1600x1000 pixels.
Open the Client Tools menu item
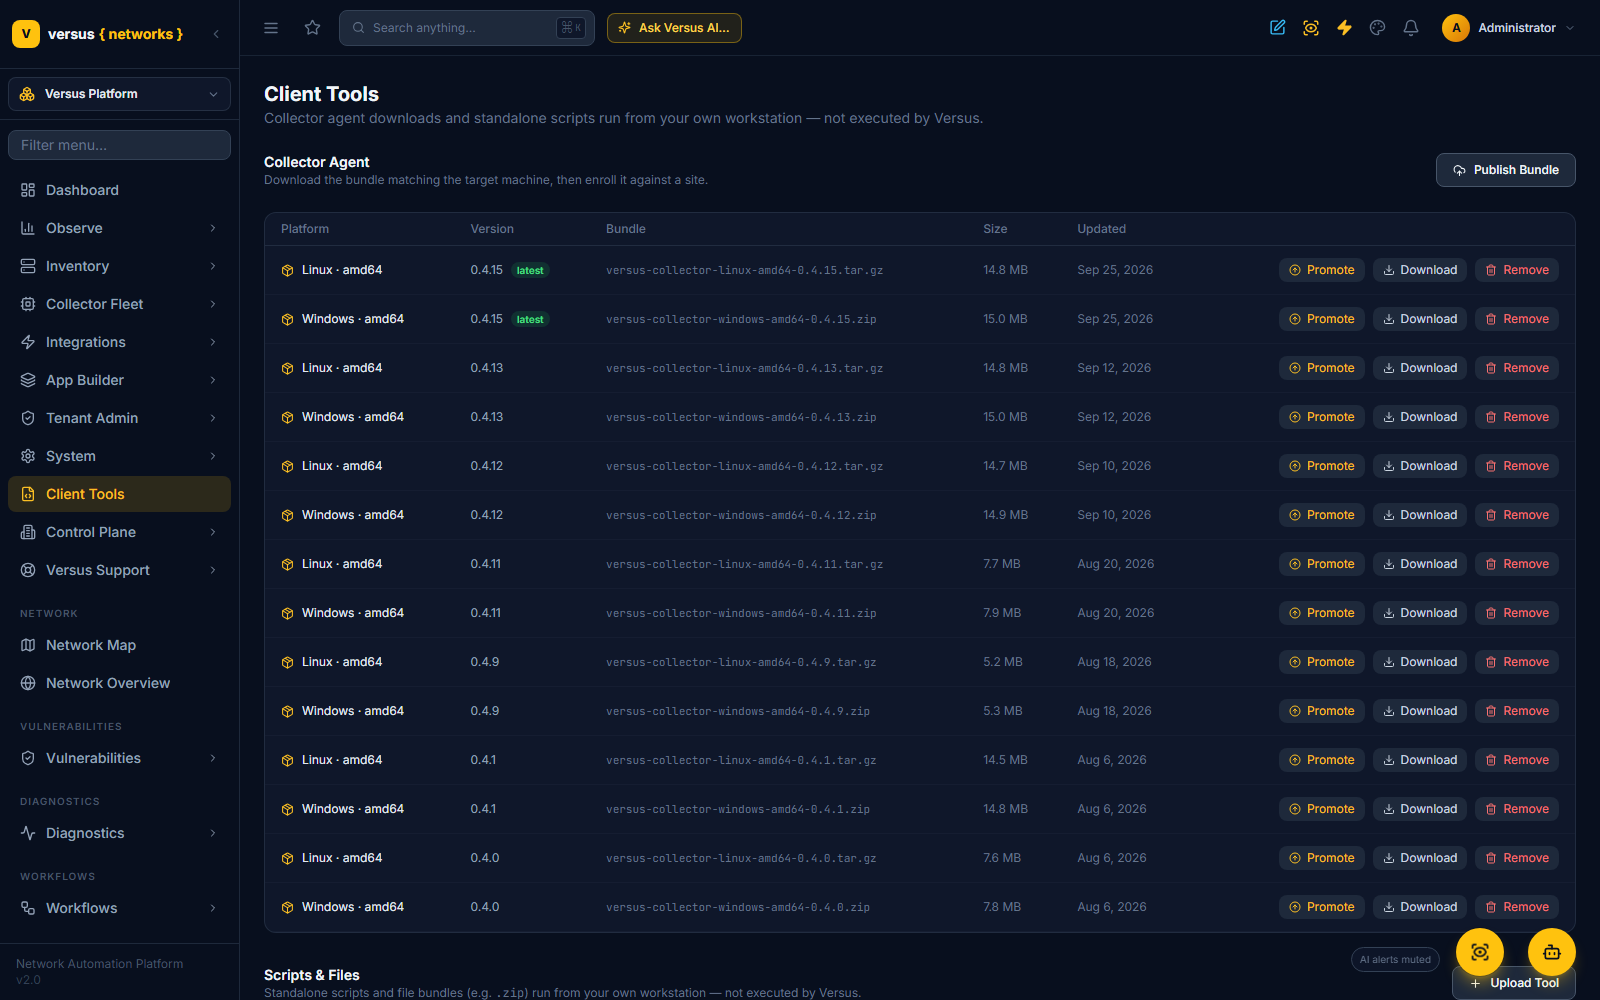point(119,494)
